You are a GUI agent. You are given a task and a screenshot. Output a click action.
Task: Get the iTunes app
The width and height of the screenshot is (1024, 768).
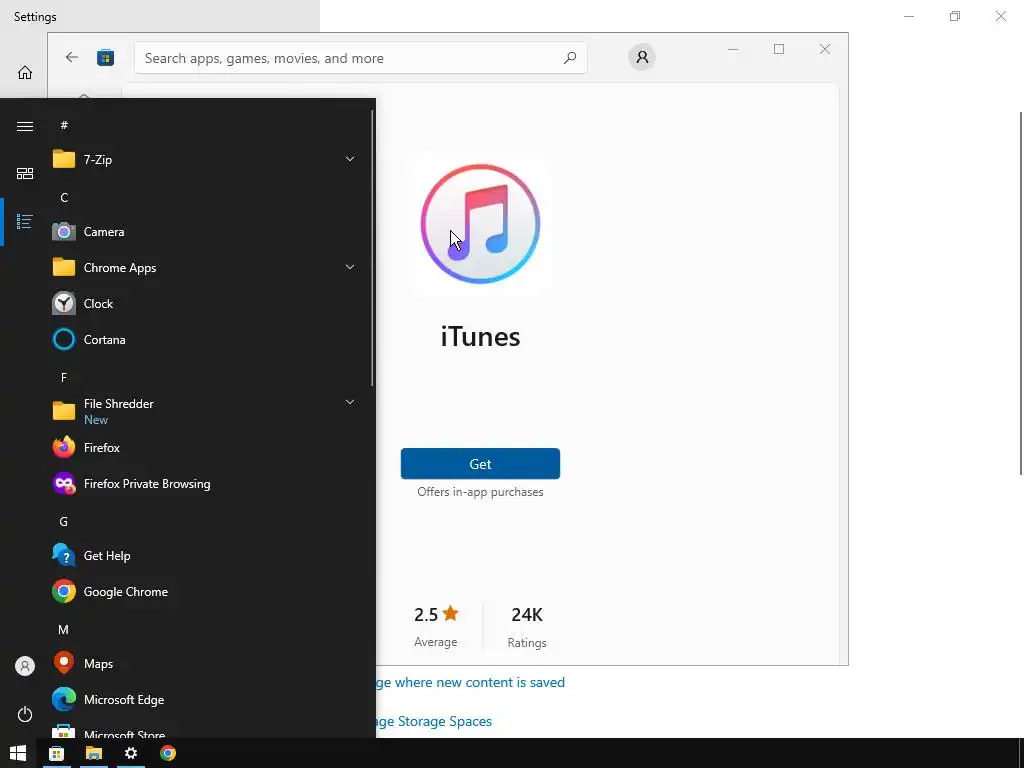(x=481, y=464)
